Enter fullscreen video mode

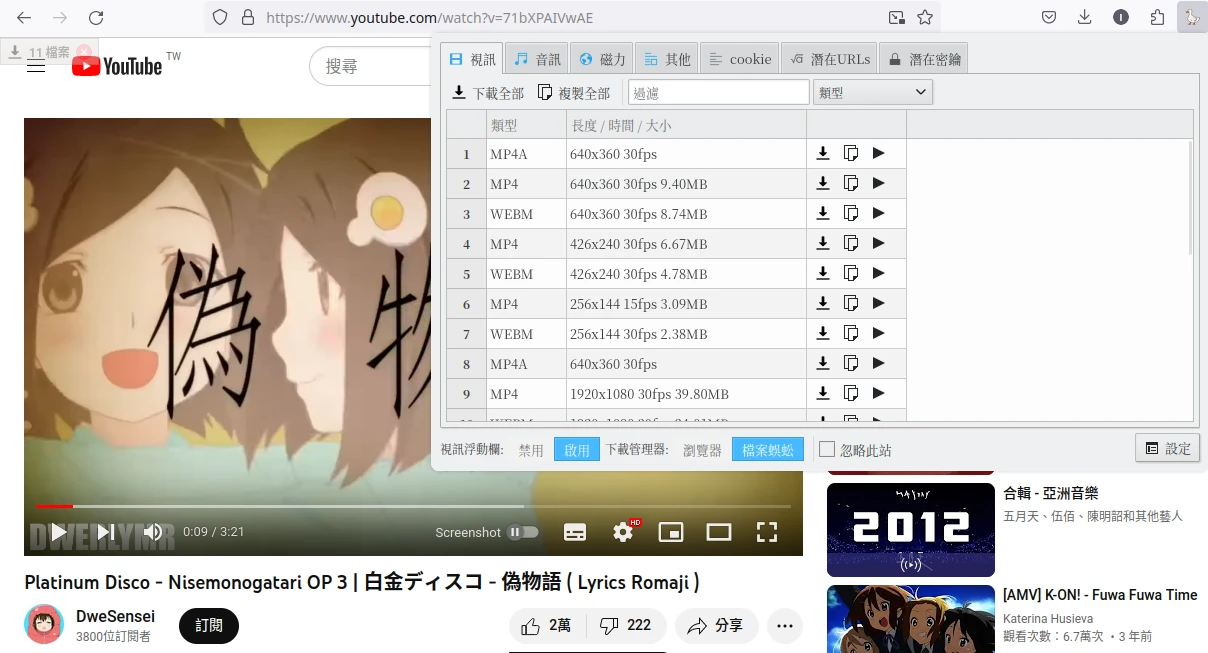click(x=767, y=532)
